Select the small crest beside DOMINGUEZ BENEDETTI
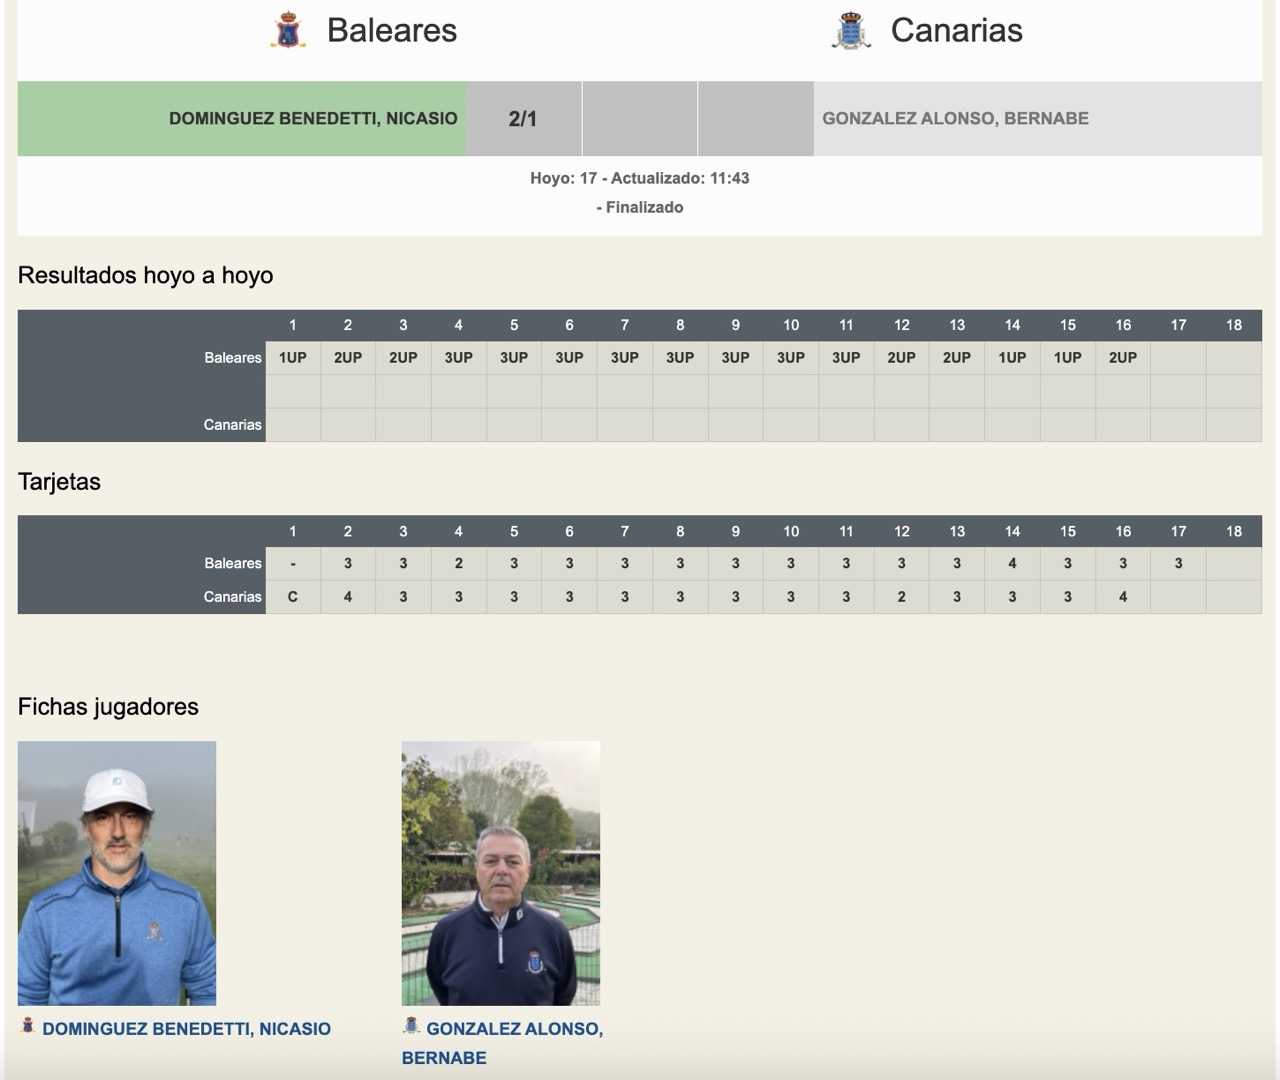The width and height of the screenshot is (1280, 1080). [x=28, y=1027]
